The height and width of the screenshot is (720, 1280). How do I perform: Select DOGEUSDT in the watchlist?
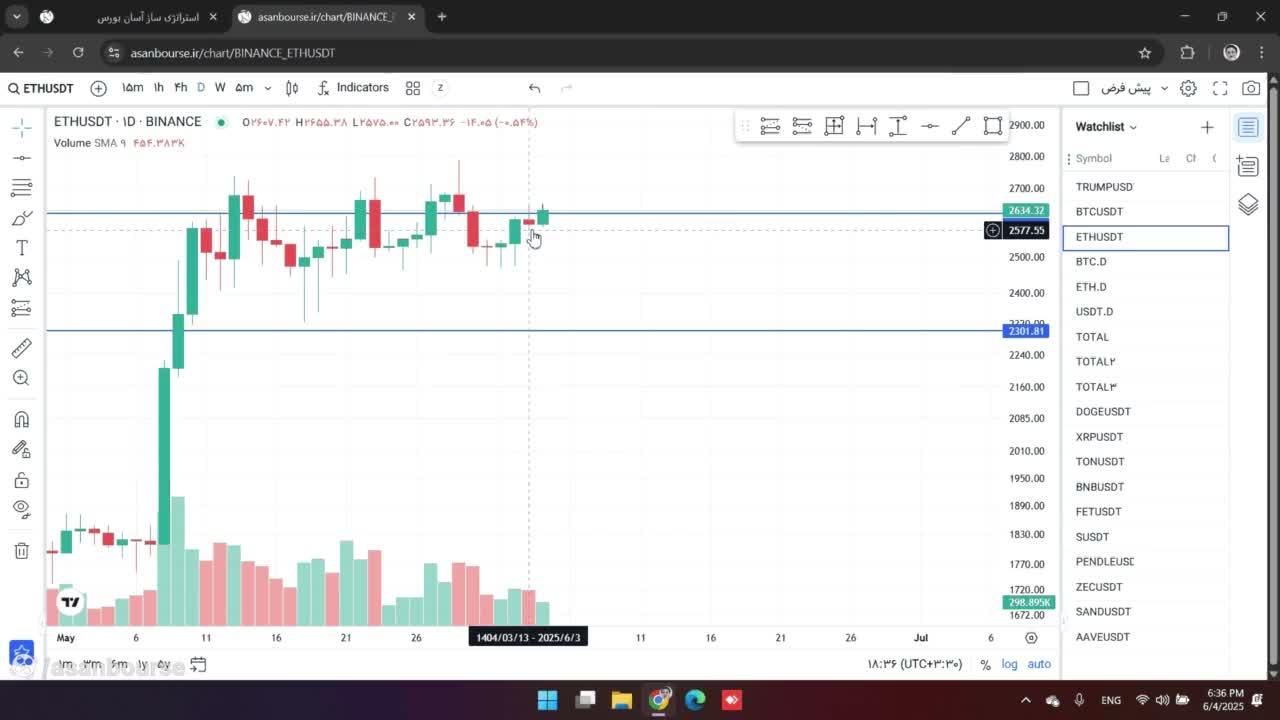point(1146,412)
